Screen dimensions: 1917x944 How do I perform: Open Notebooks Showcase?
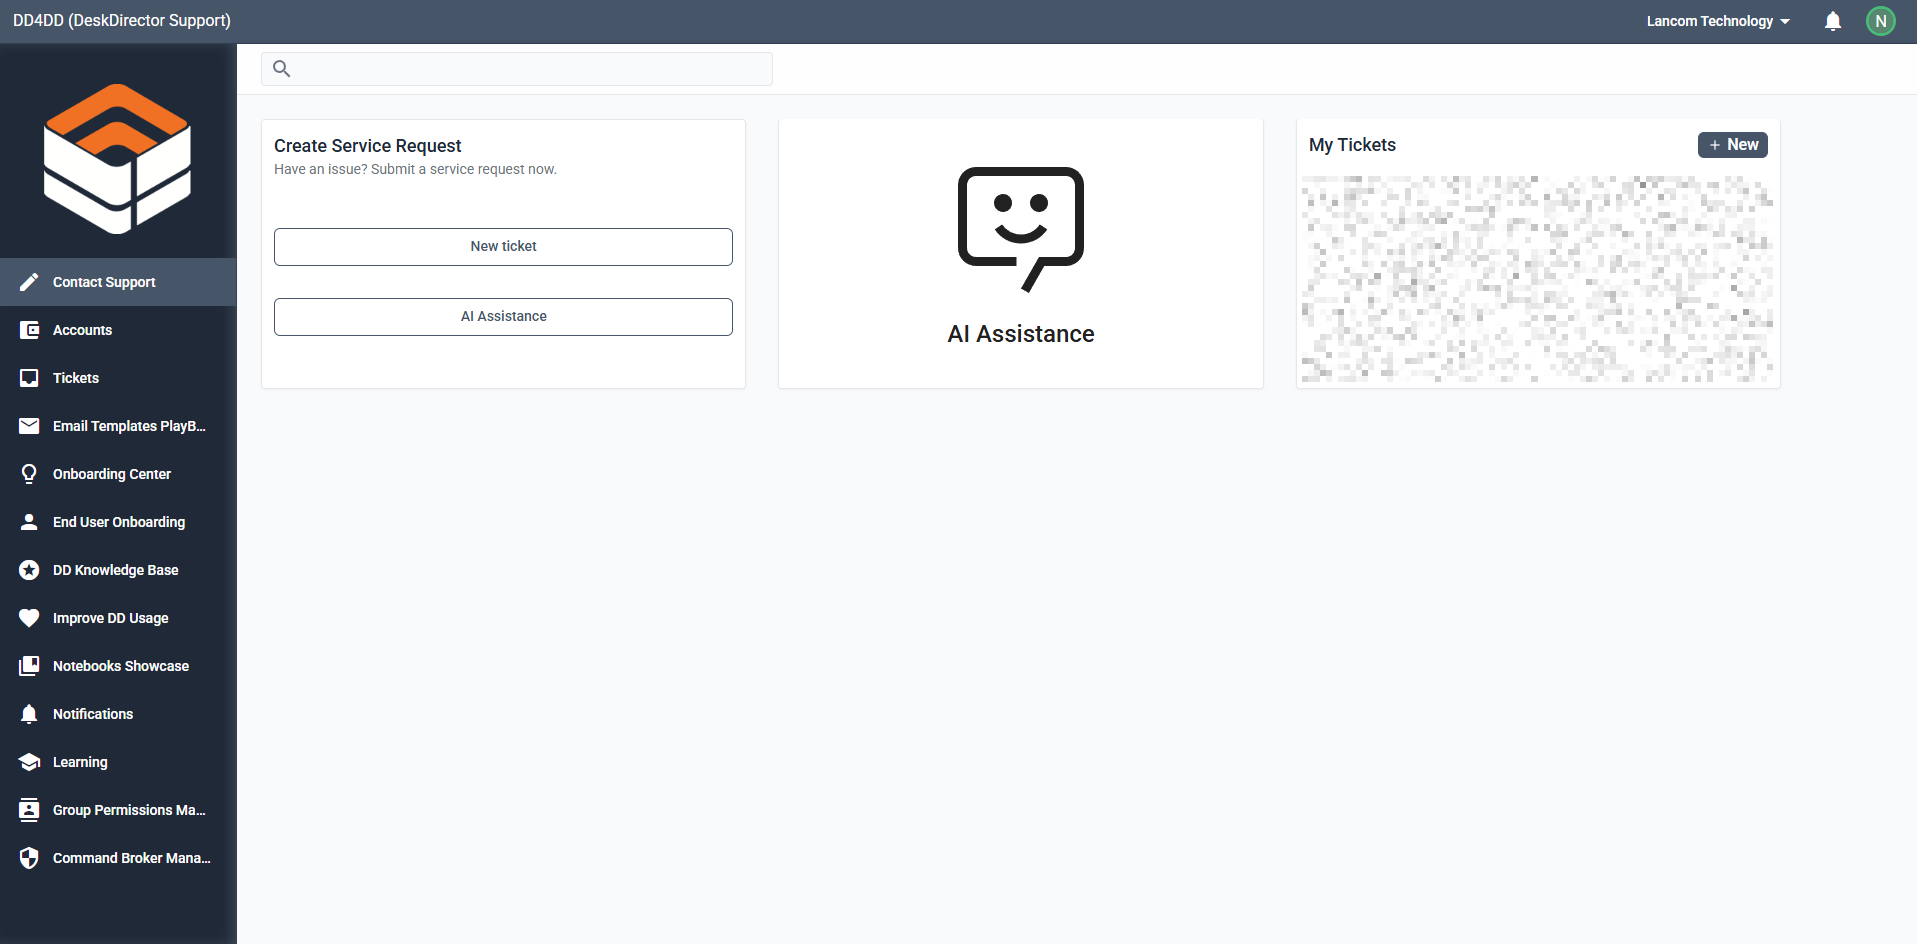coord(118,666)
